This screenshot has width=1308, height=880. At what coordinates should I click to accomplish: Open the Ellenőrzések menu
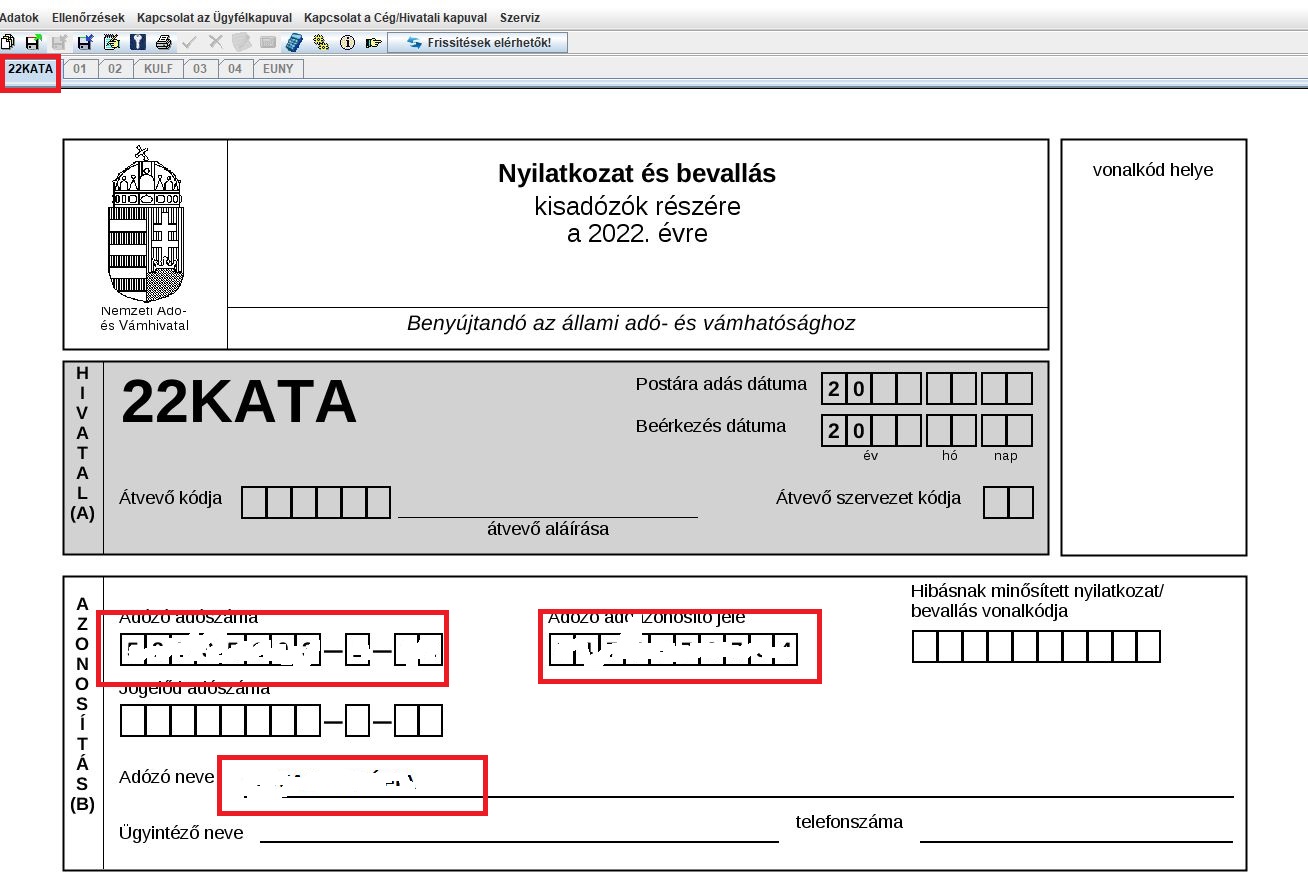point(88,18)
